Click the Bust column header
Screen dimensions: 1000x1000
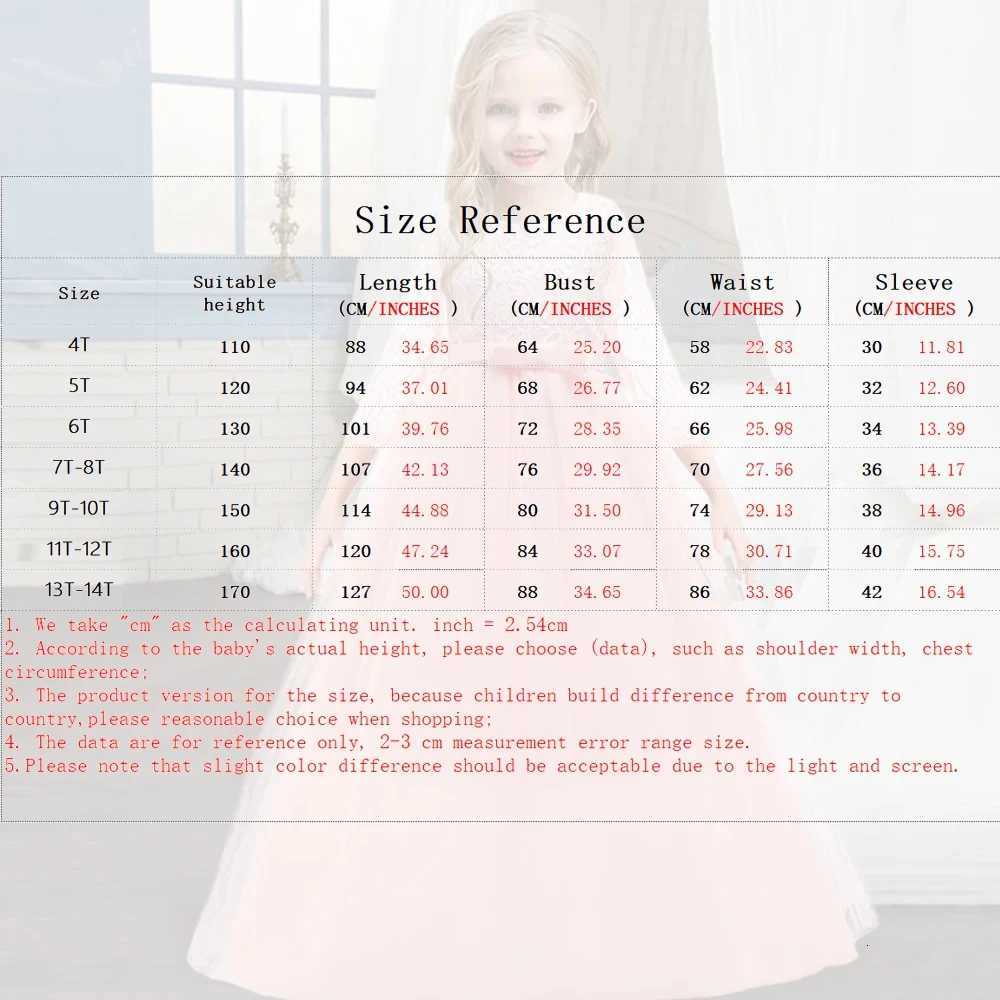tap(569, 293)
